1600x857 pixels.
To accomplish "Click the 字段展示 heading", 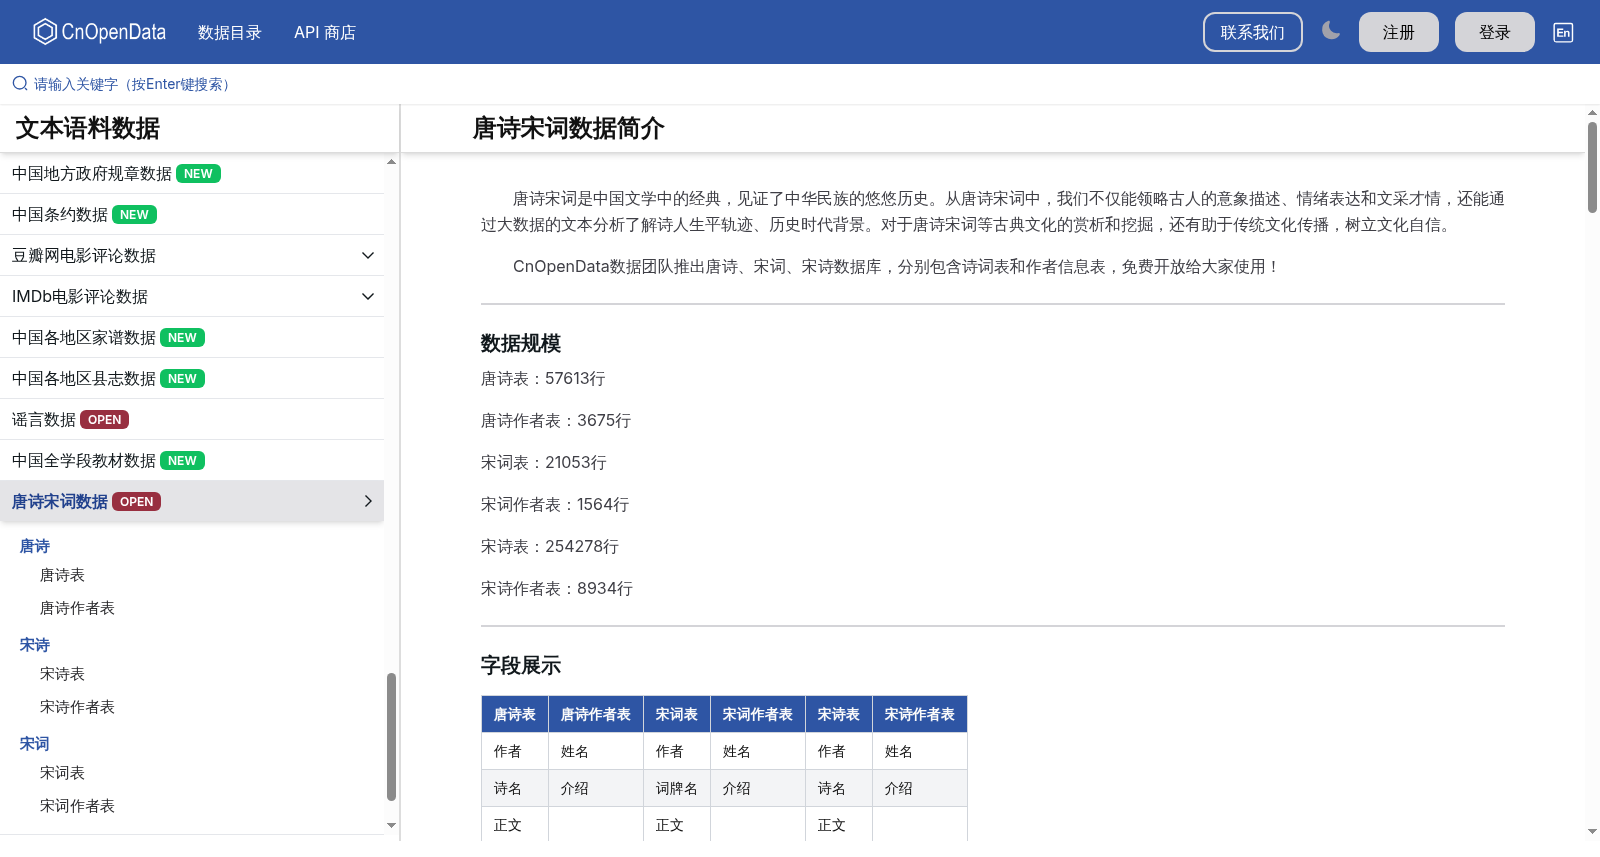I will click(521, 665).
